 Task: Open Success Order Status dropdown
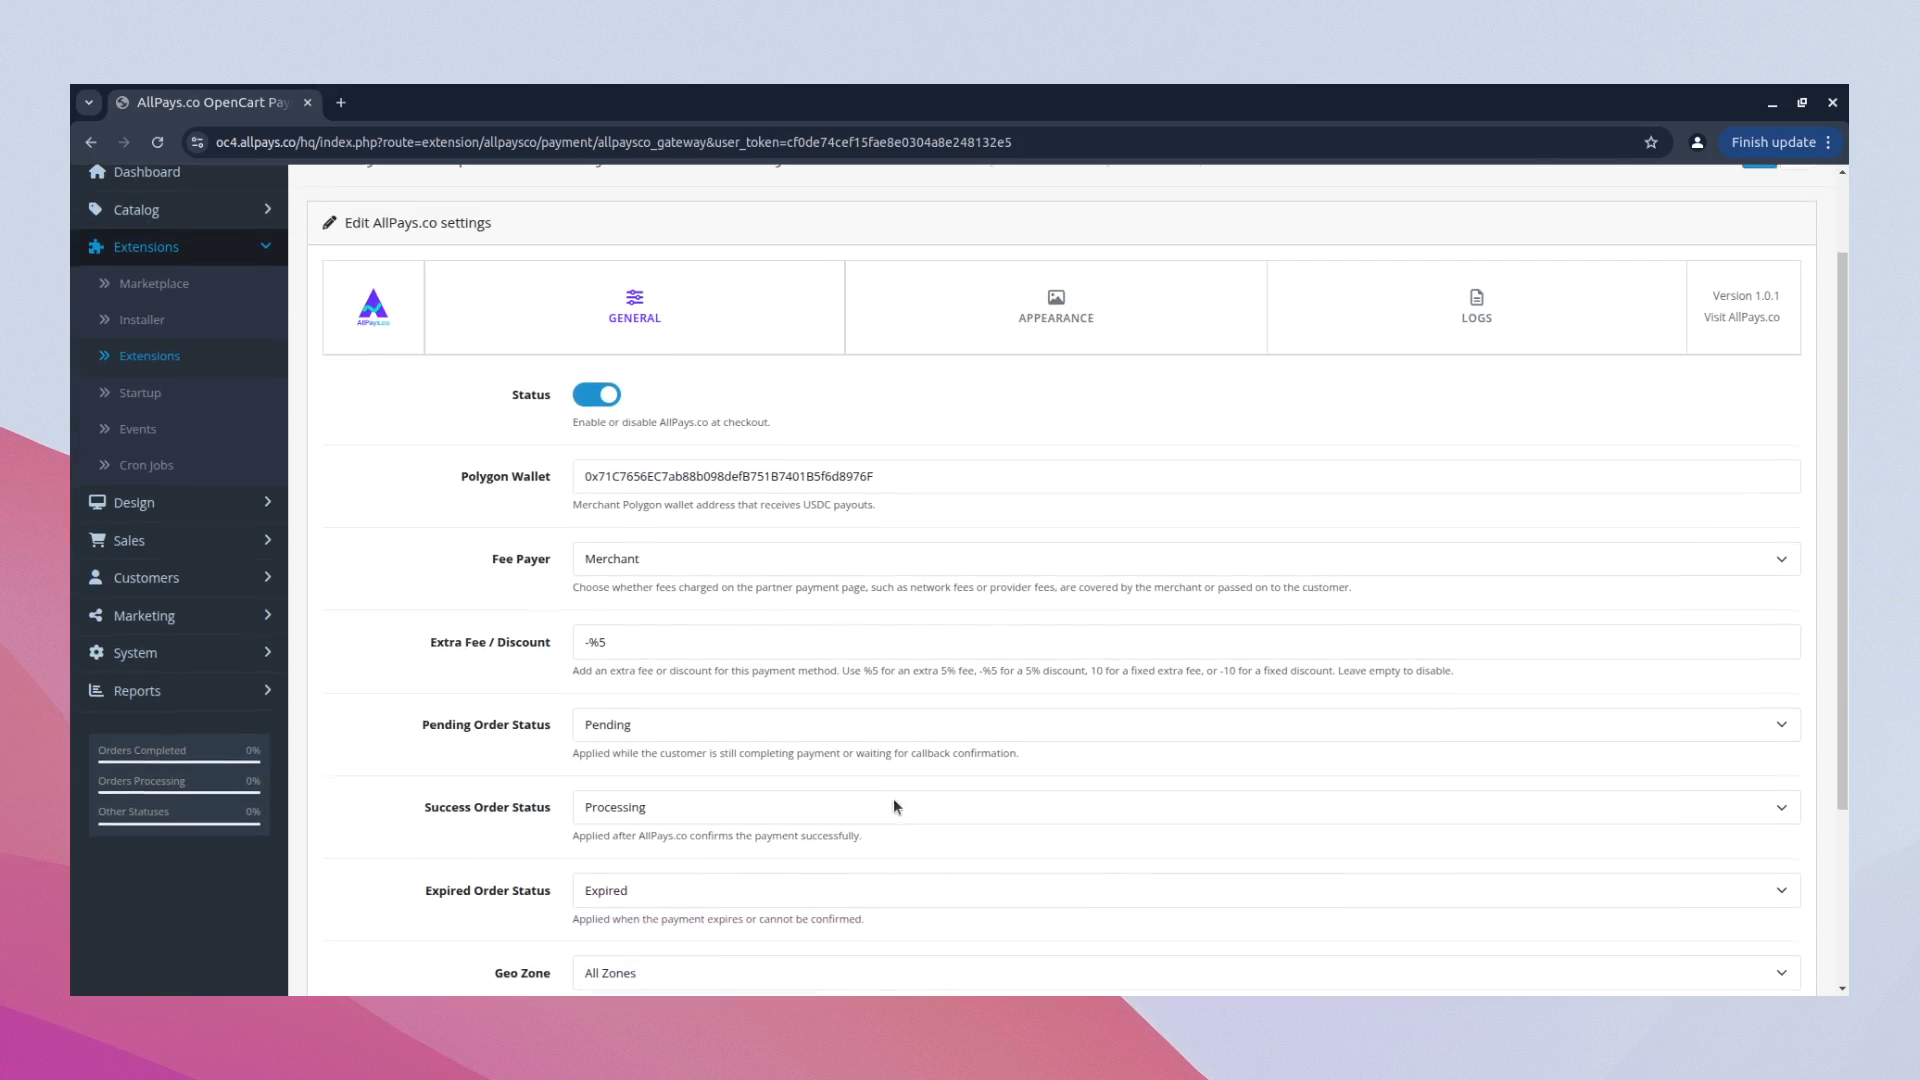[1186, 808]
